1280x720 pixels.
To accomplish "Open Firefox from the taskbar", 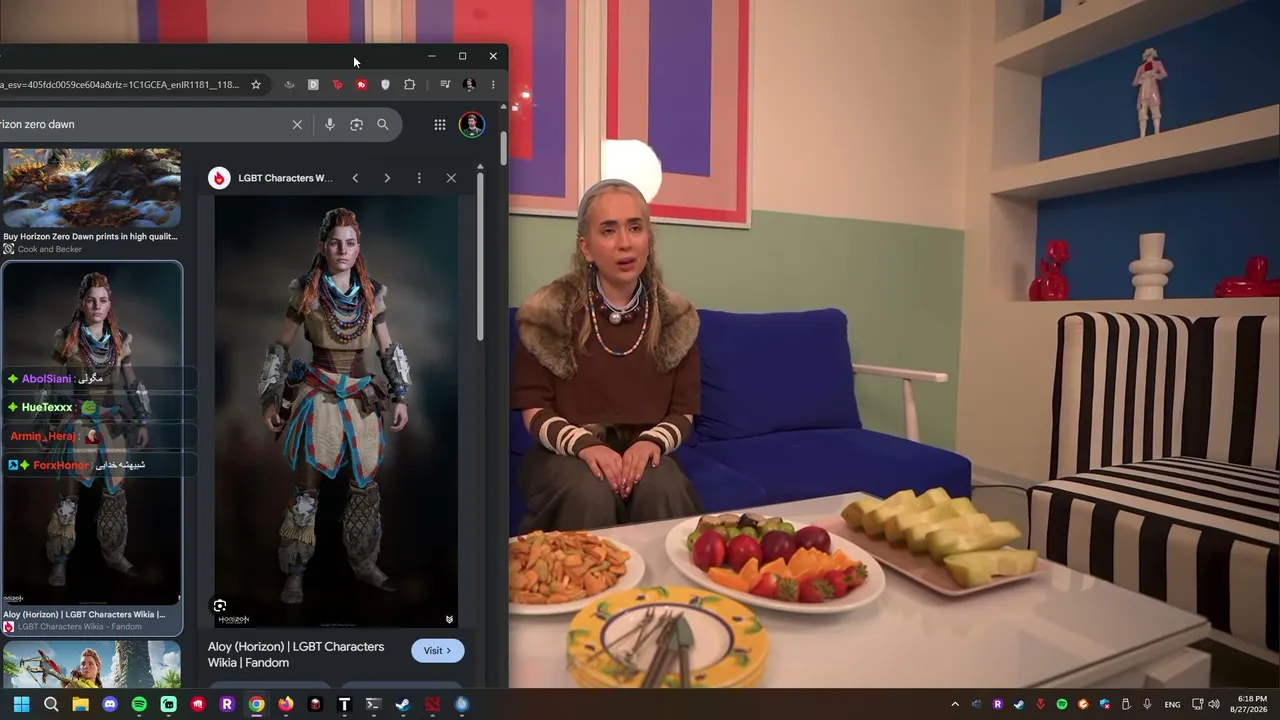I will [x=286, y=704].
